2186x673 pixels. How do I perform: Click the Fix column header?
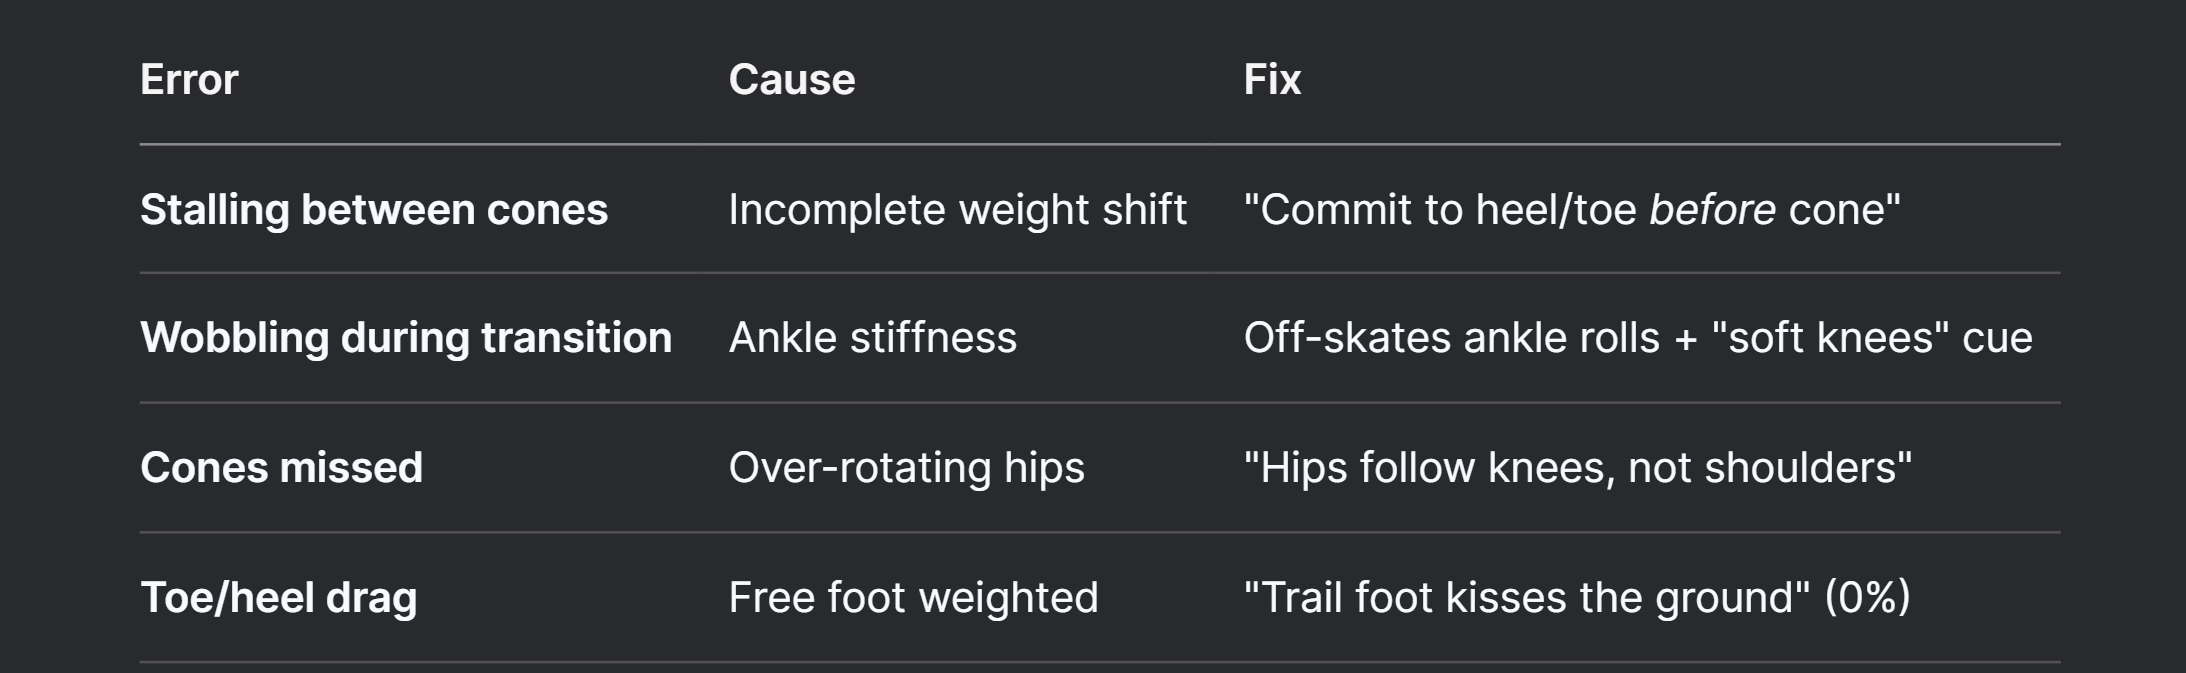point(1272,80)
